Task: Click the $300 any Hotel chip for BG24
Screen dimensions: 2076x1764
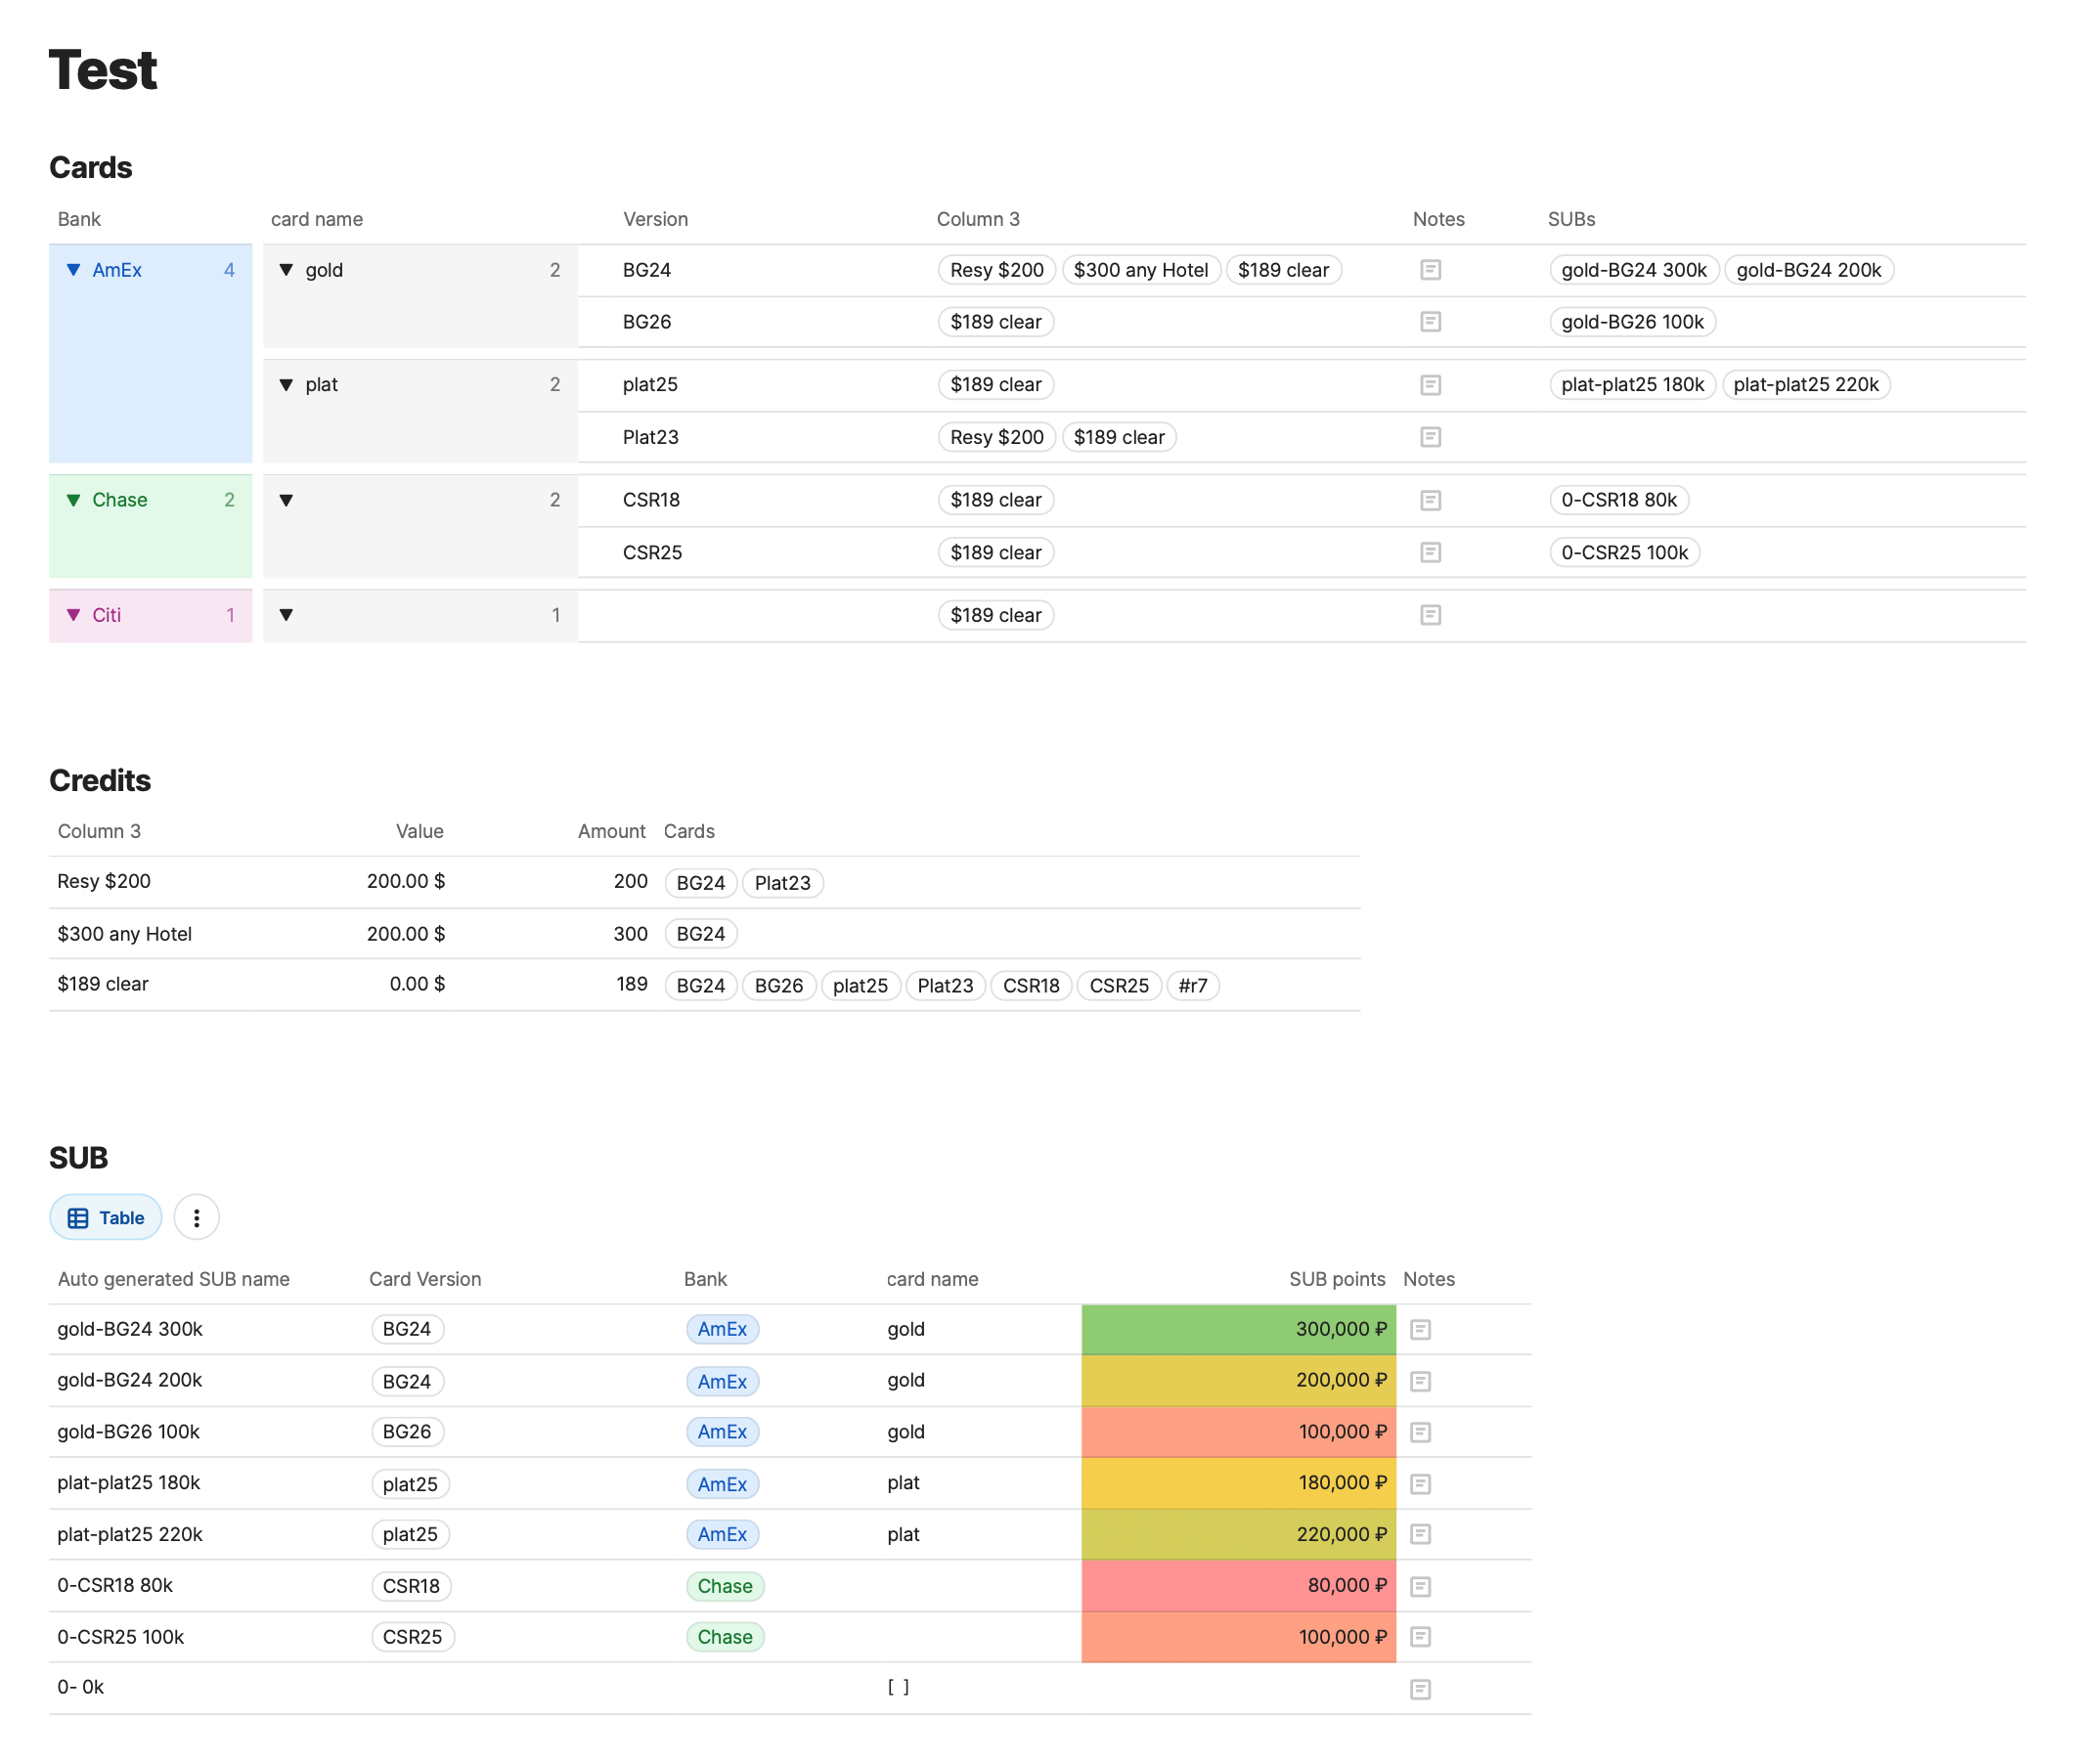Action: tap(1140, 270)
